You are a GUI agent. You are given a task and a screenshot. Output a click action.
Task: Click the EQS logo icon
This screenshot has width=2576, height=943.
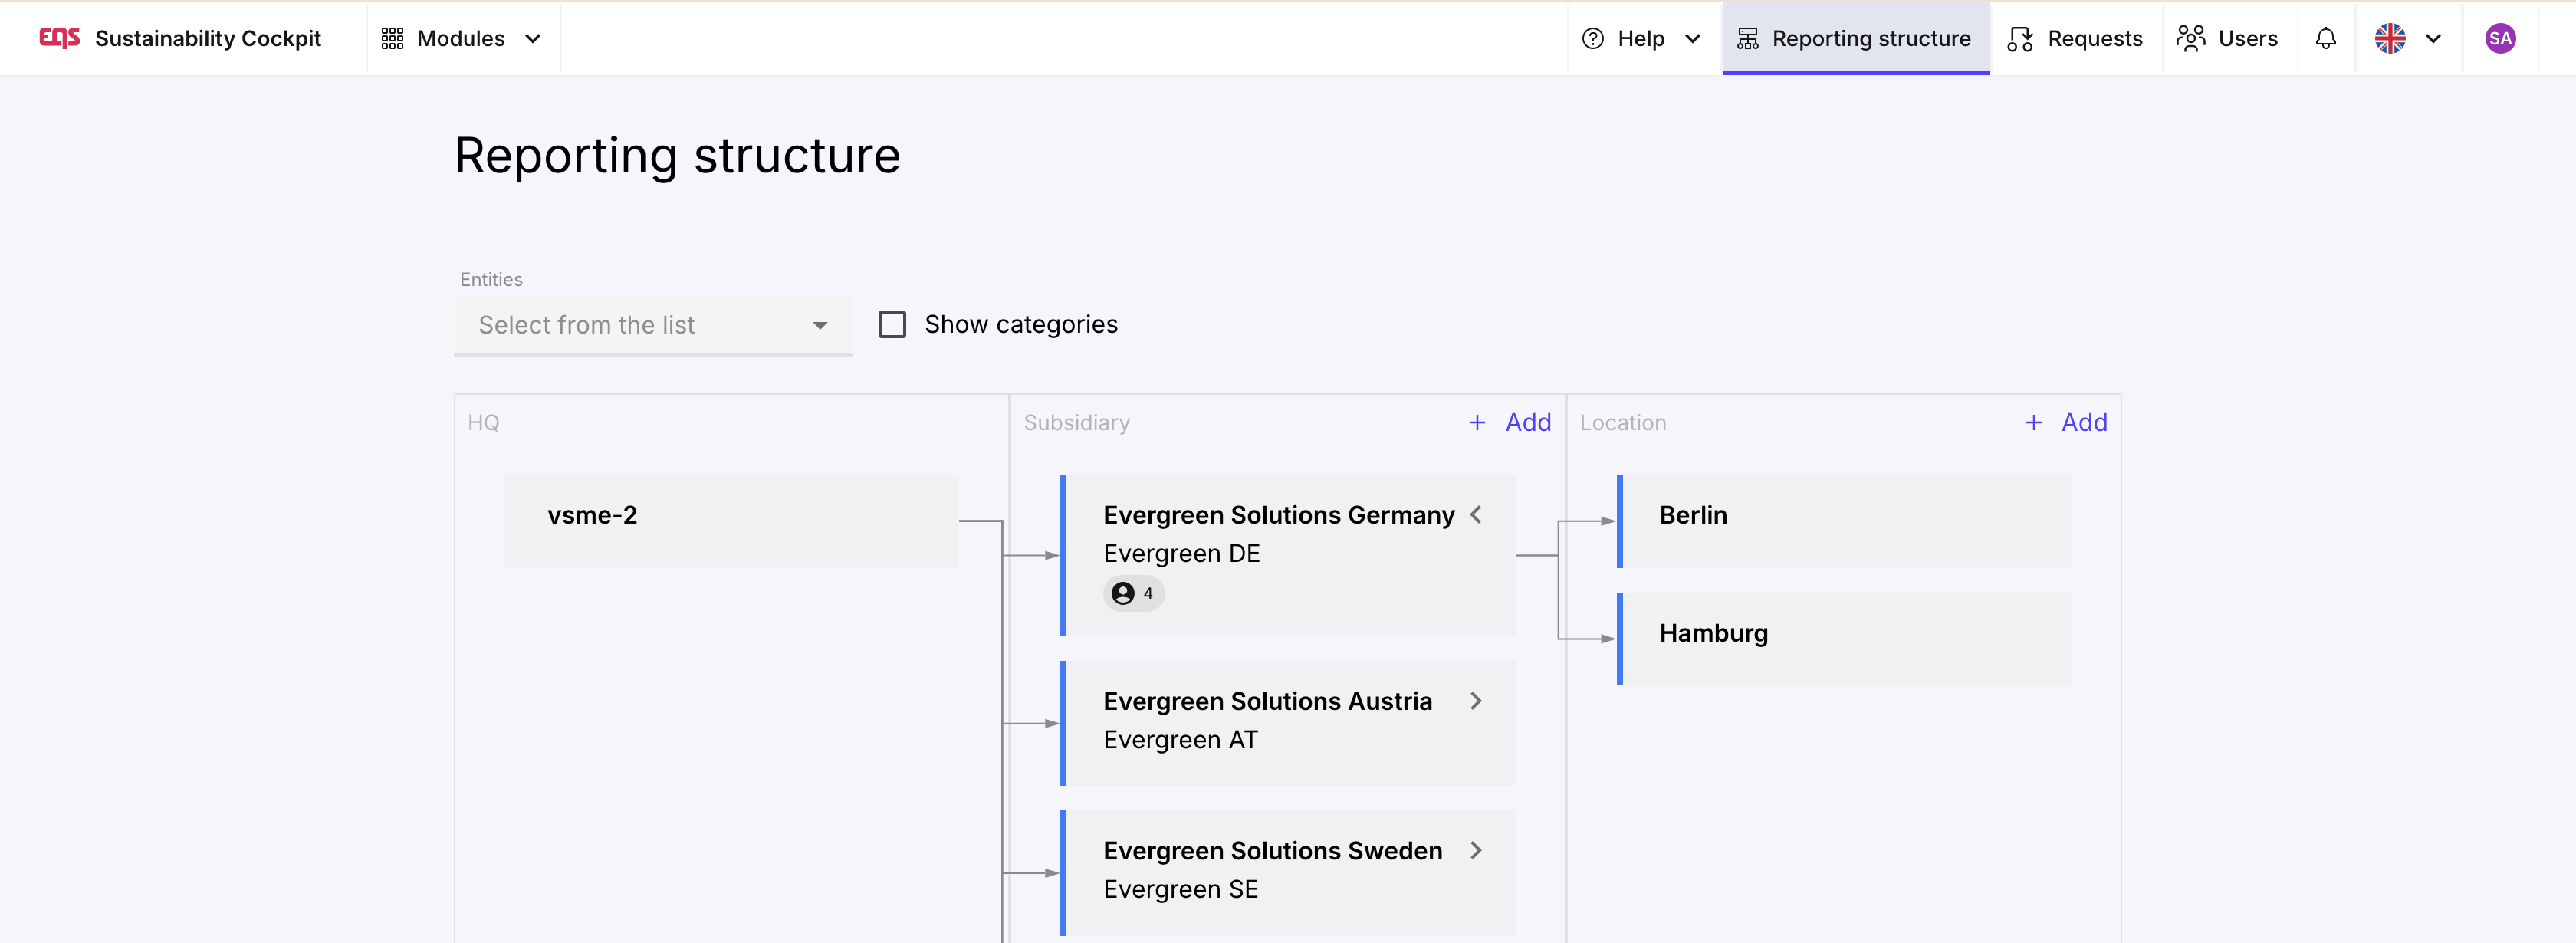click(x=59, y=38)
